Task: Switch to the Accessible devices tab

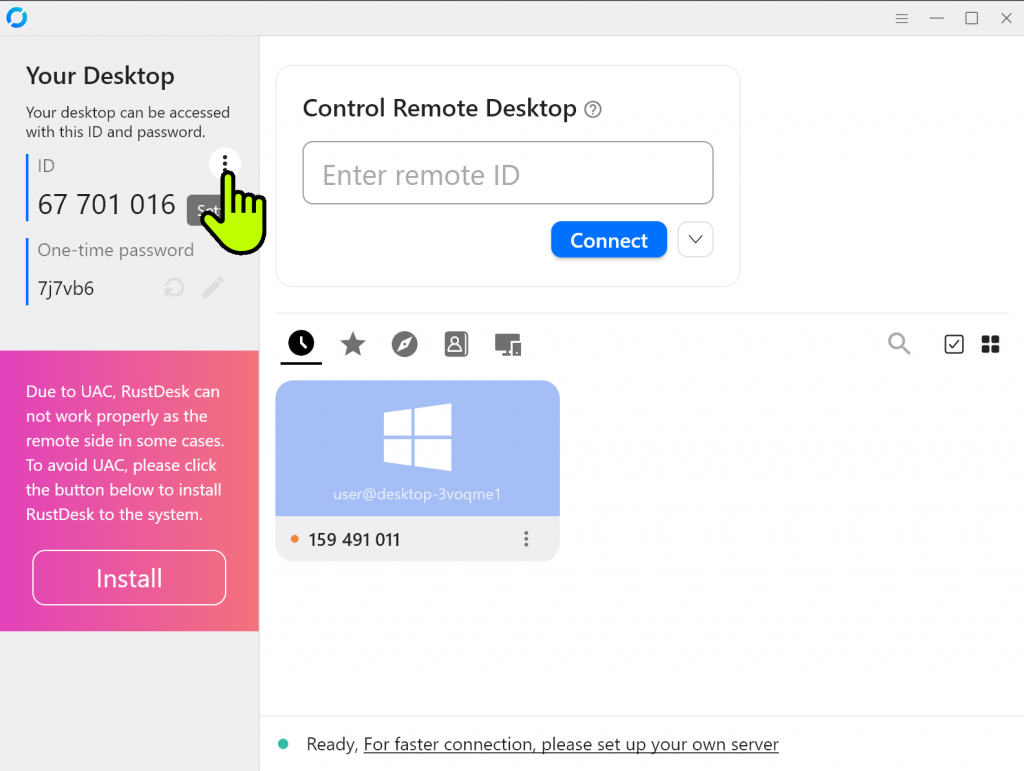Action: 508,345
